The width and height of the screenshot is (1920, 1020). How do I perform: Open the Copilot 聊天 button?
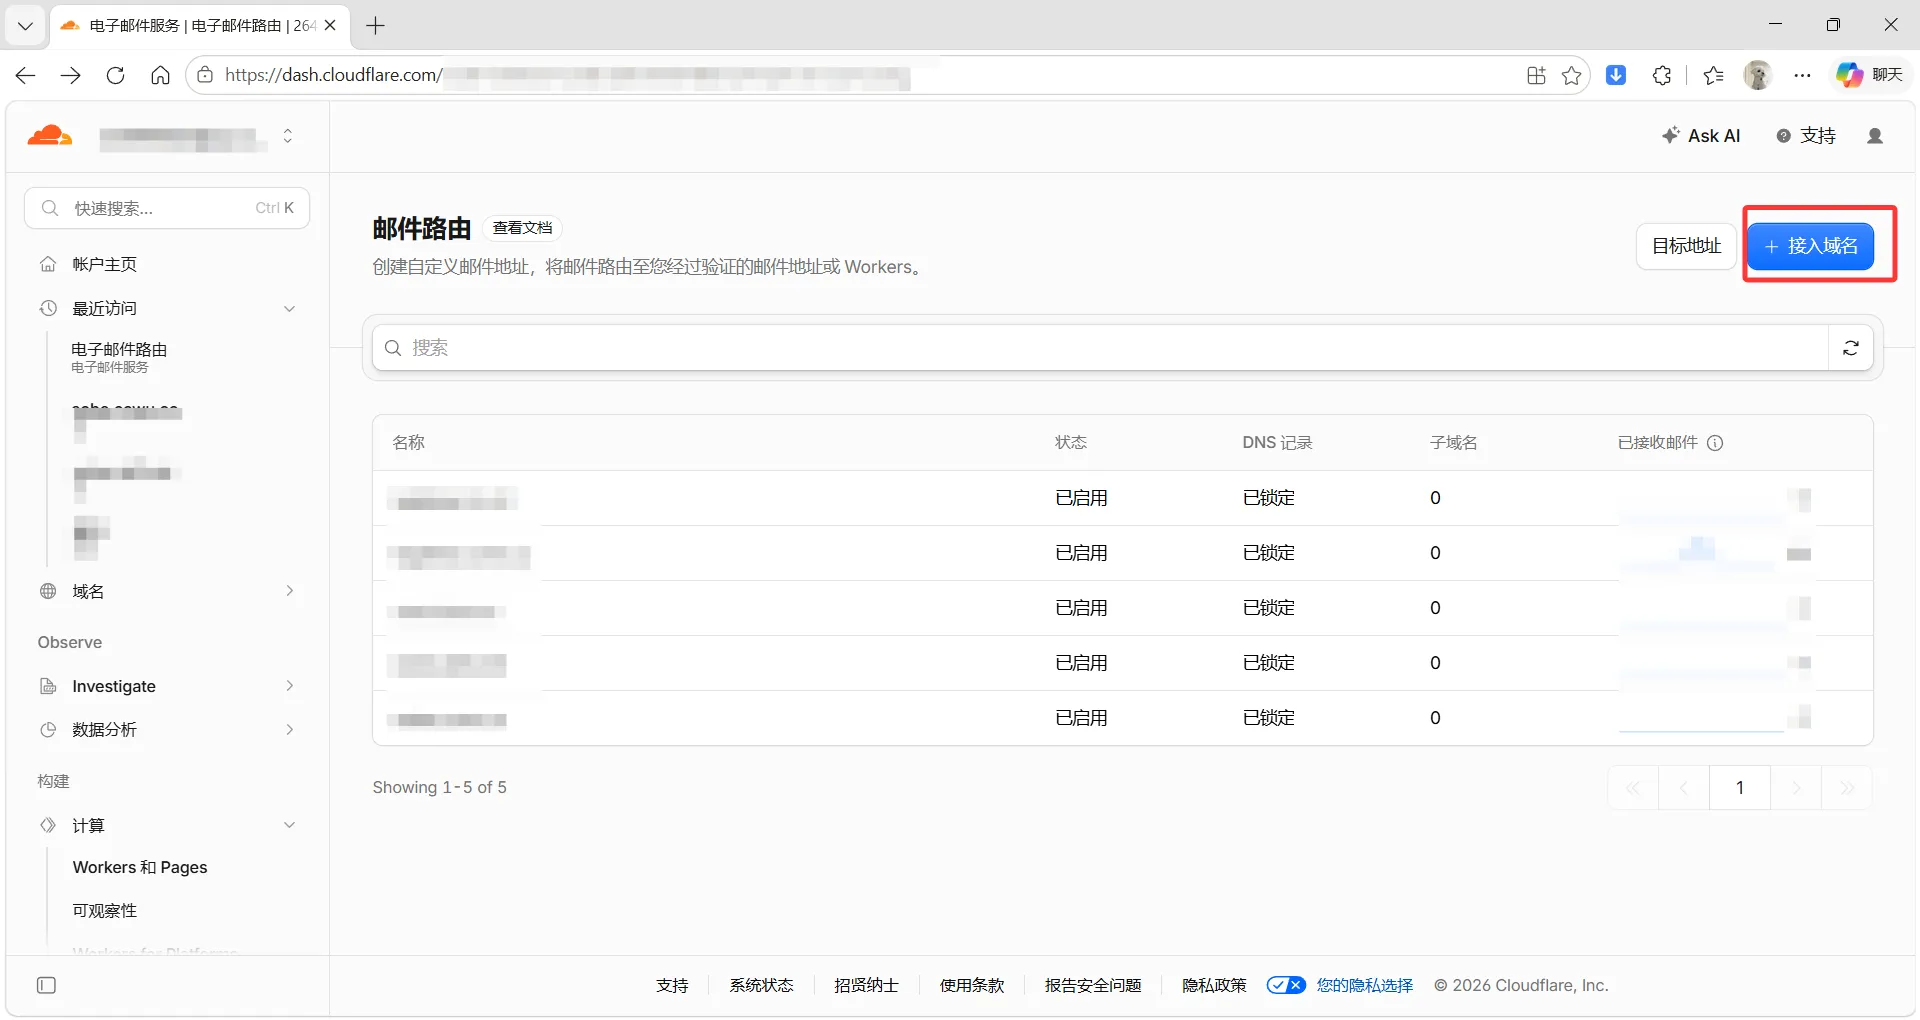pyautogui.click(x=1870, y=75)
